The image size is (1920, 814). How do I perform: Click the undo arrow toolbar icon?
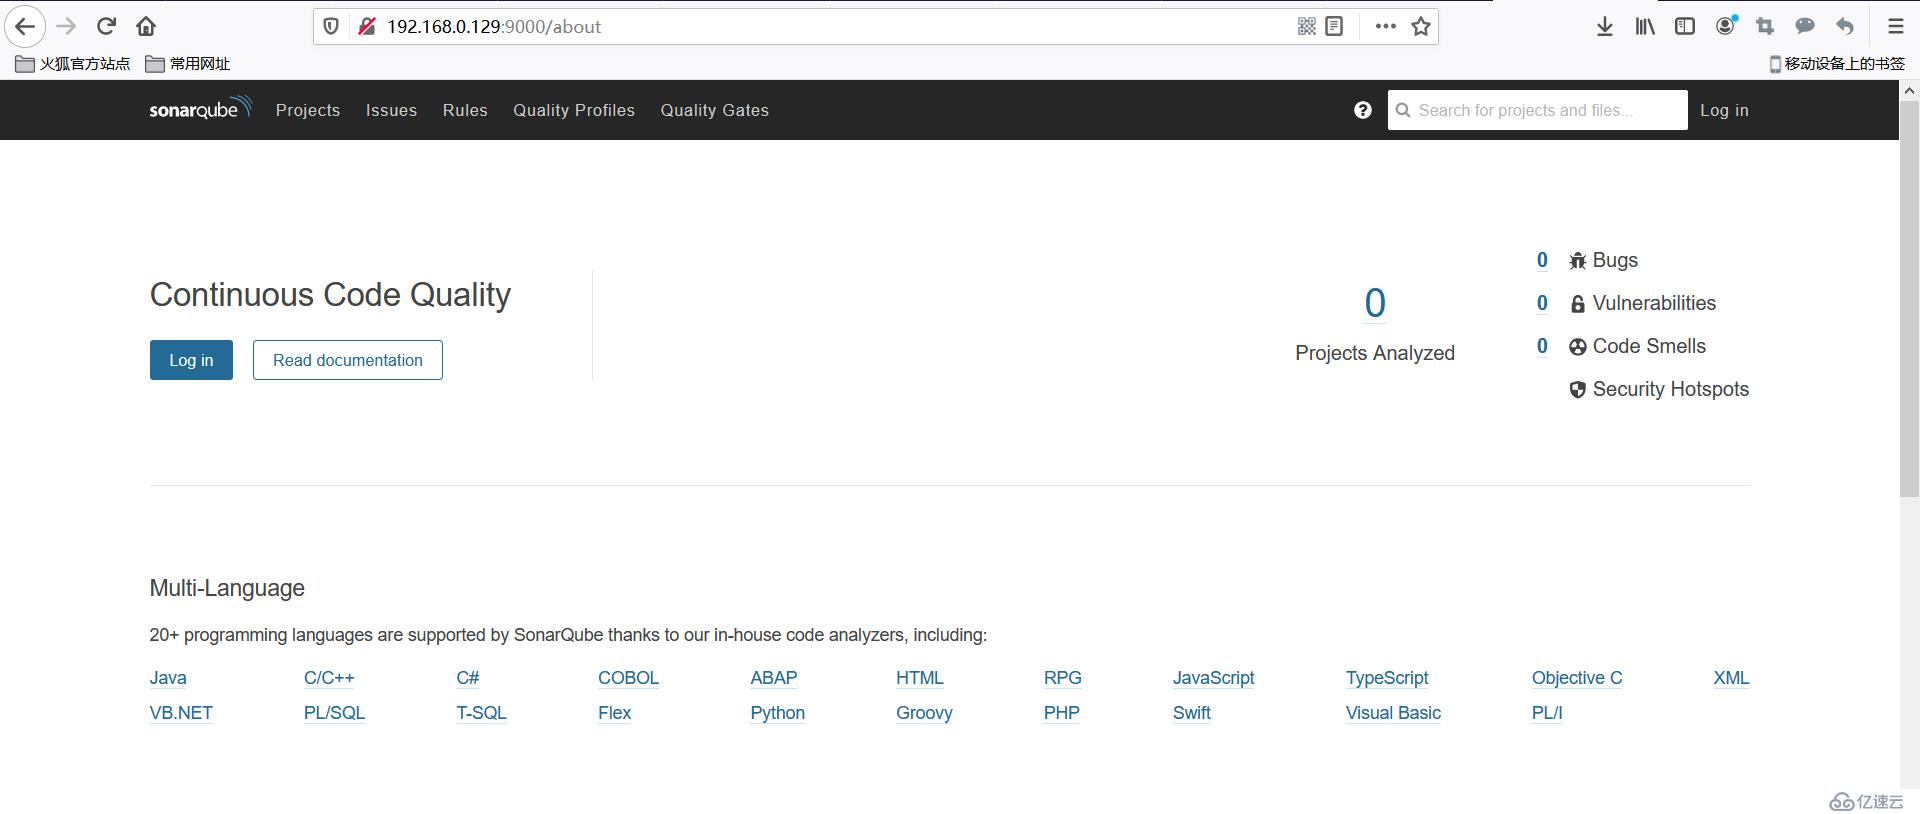(x=1845, y=26)
